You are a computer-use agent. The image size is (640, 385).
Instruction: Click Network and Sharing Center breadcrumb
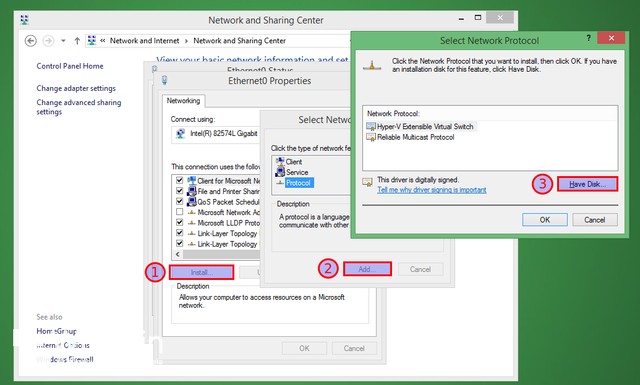pos(240,41)
